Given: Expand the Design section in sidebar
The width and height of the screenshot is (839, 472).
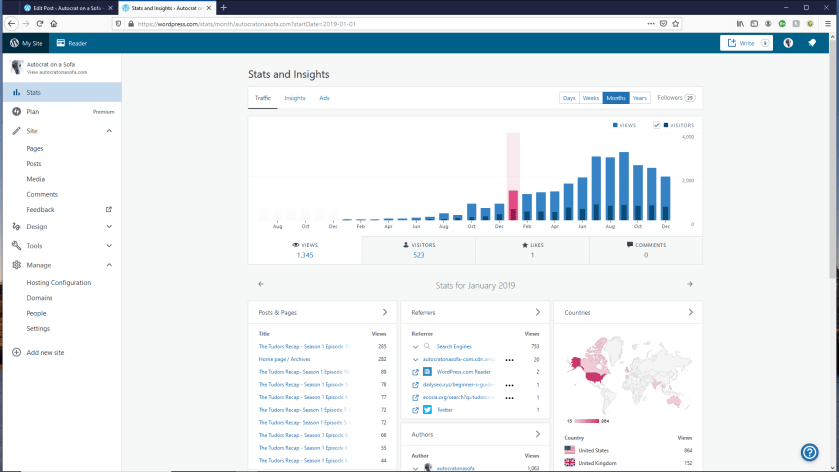Looking at the screenshot, I should click(x=109, y=226).
